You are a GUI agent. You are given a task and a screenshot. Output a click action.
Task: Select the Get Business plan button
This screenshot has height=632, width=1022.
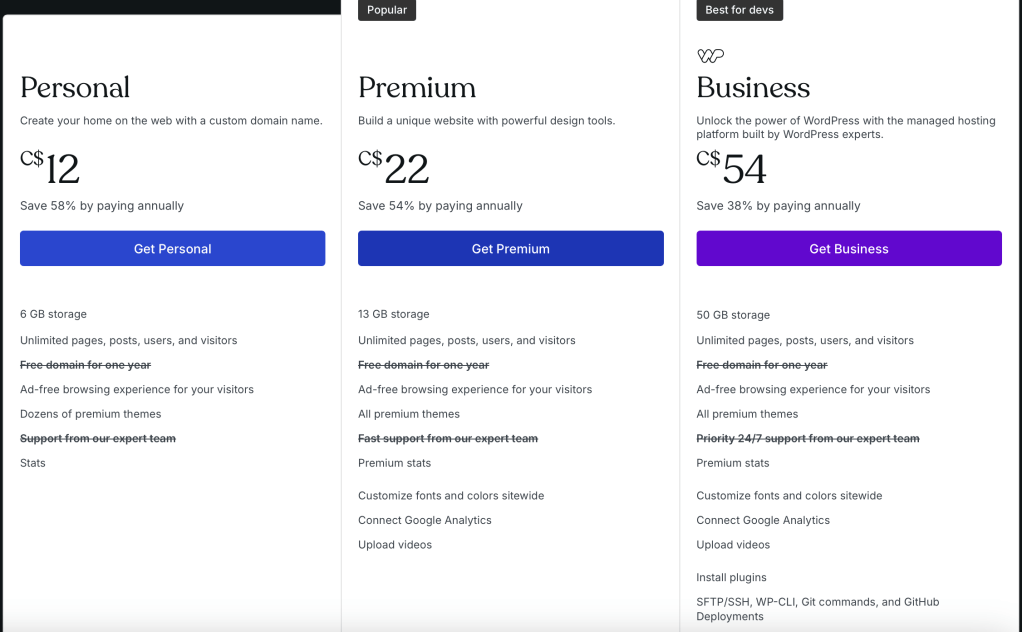[x=848, y=249]
